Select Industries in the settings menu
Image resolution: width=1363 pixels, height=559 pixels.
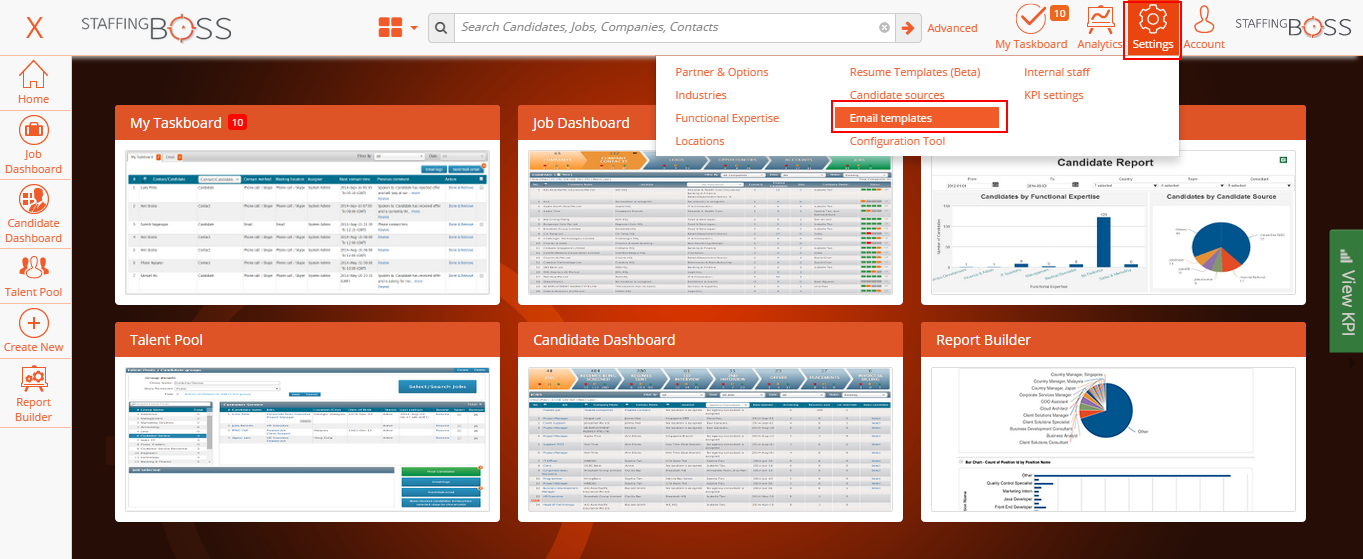pos(701,95)
